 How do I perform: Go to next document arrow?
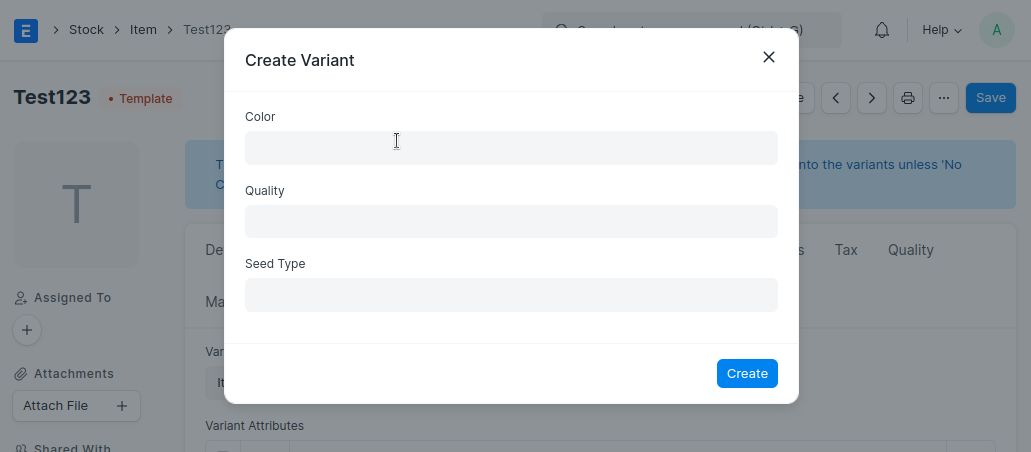tap(872, 98)
